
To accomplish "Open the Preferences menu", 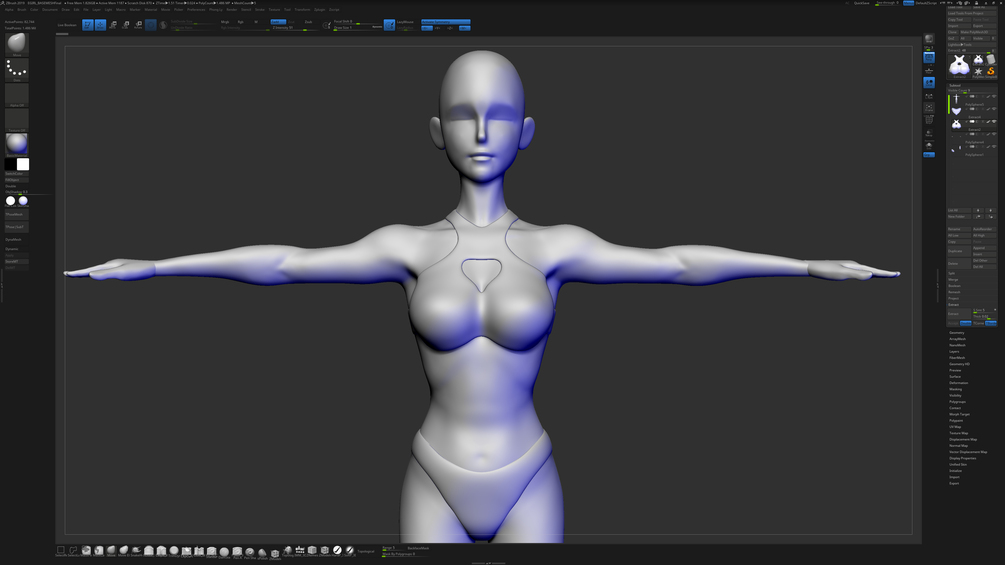I will [196, 10].
